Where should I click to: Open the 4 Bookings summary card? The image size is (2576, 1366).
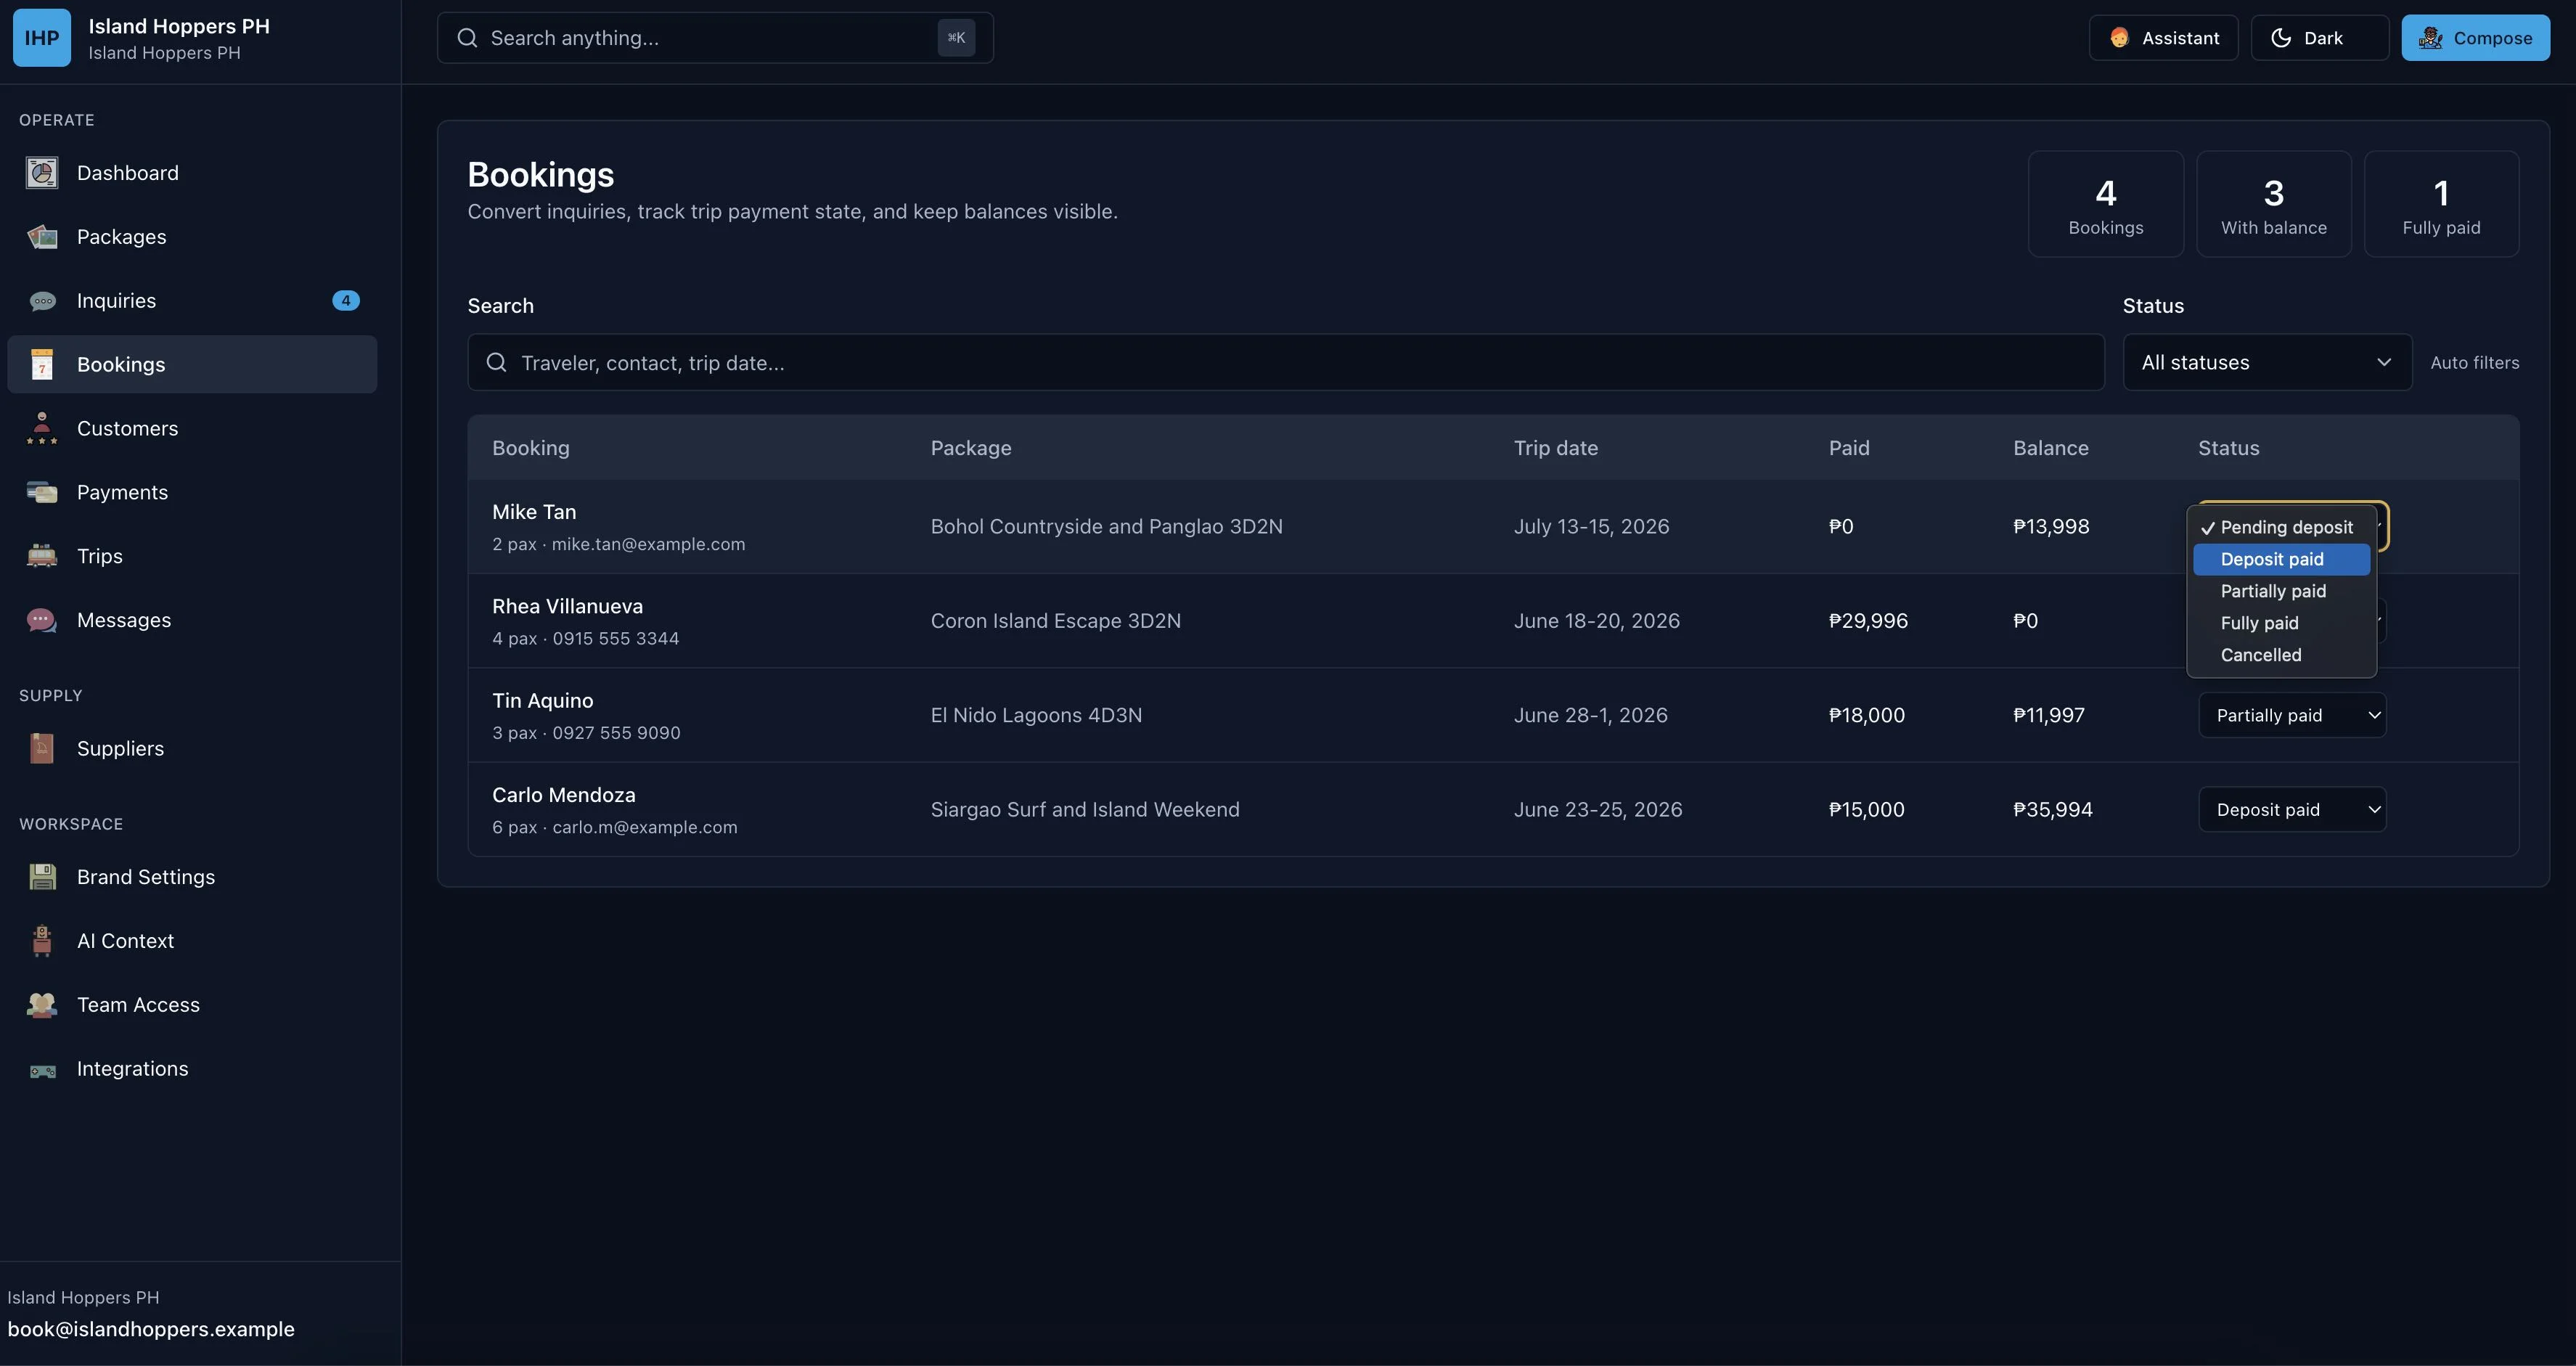[2105, 204]
